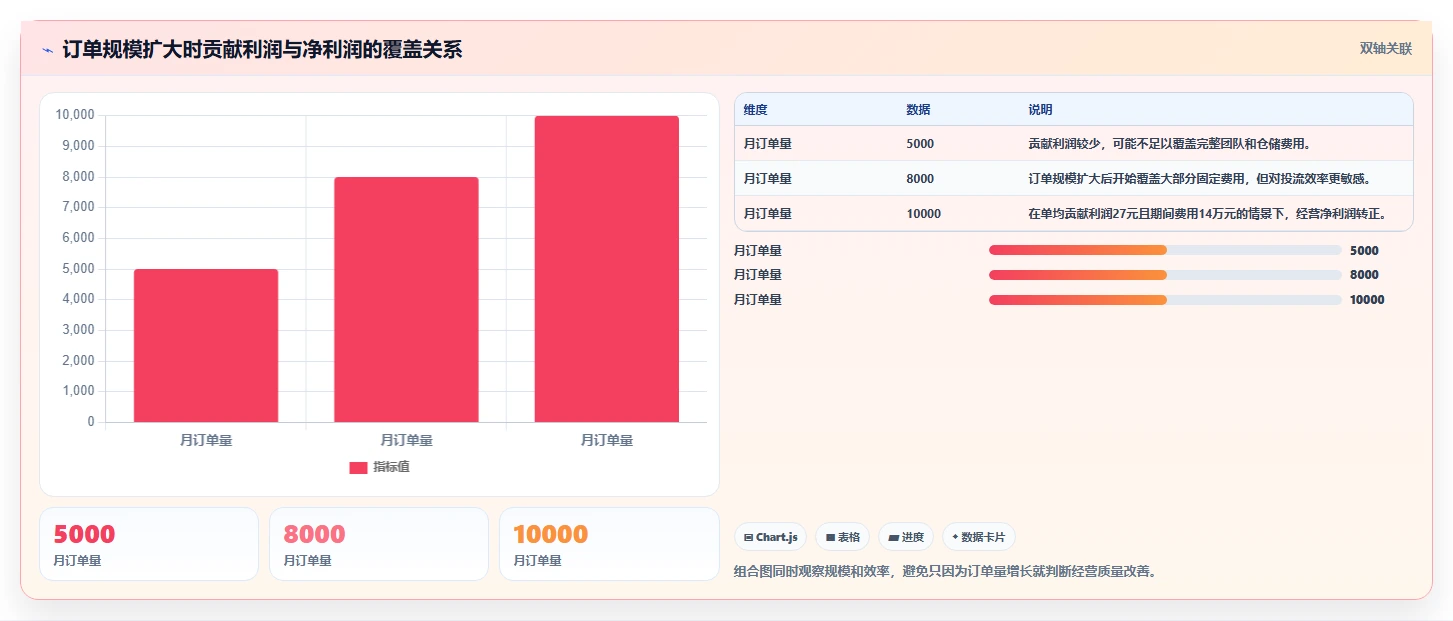This screenshot has width=1453, height=621.
Task: Select the 数据卡片 tag
Action: 979,537
